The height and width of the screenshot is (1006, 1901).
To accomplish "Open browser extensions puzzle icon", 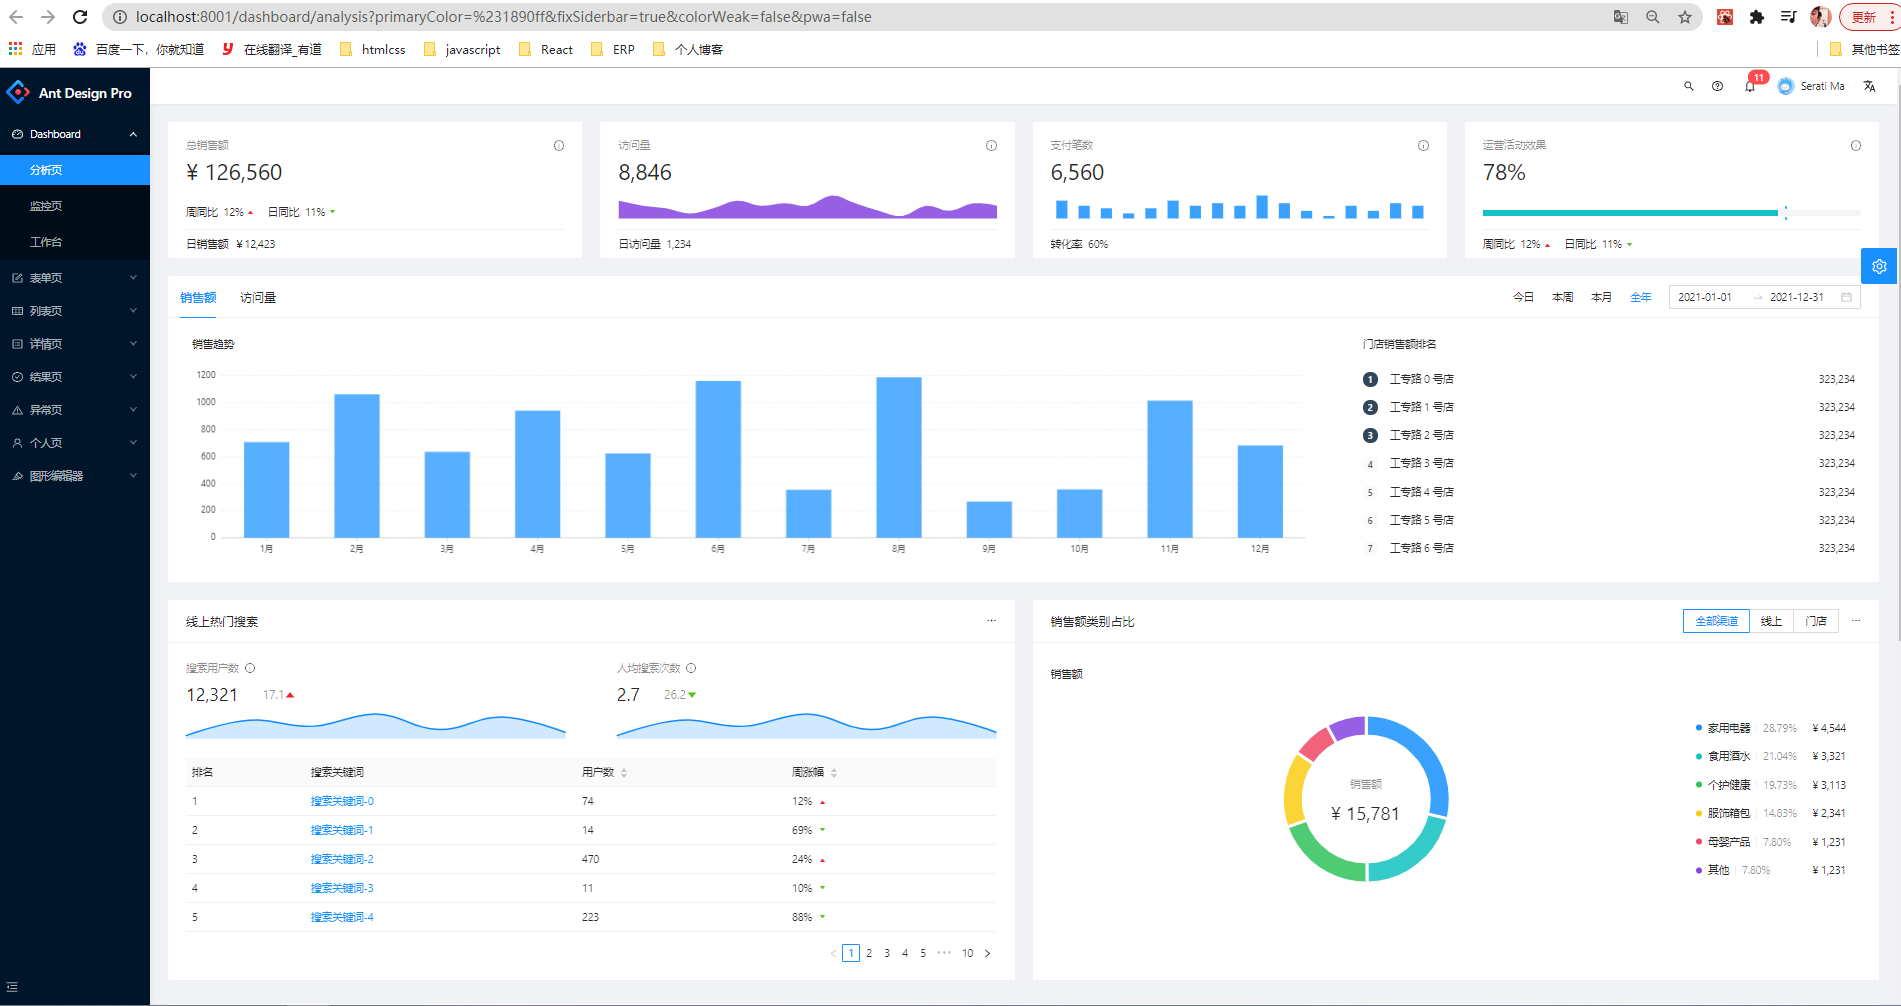I will click(1757, 17).
